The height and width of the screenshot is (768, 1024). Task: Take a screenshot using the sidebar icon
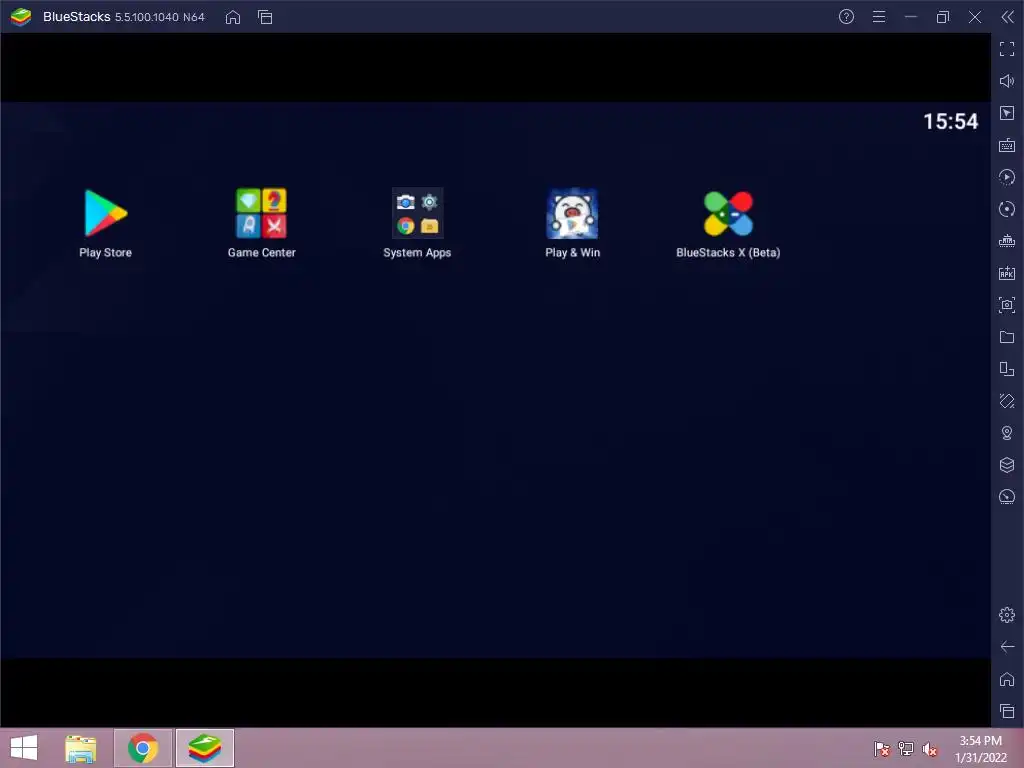pyautogui.click(x=1007, y=305)
